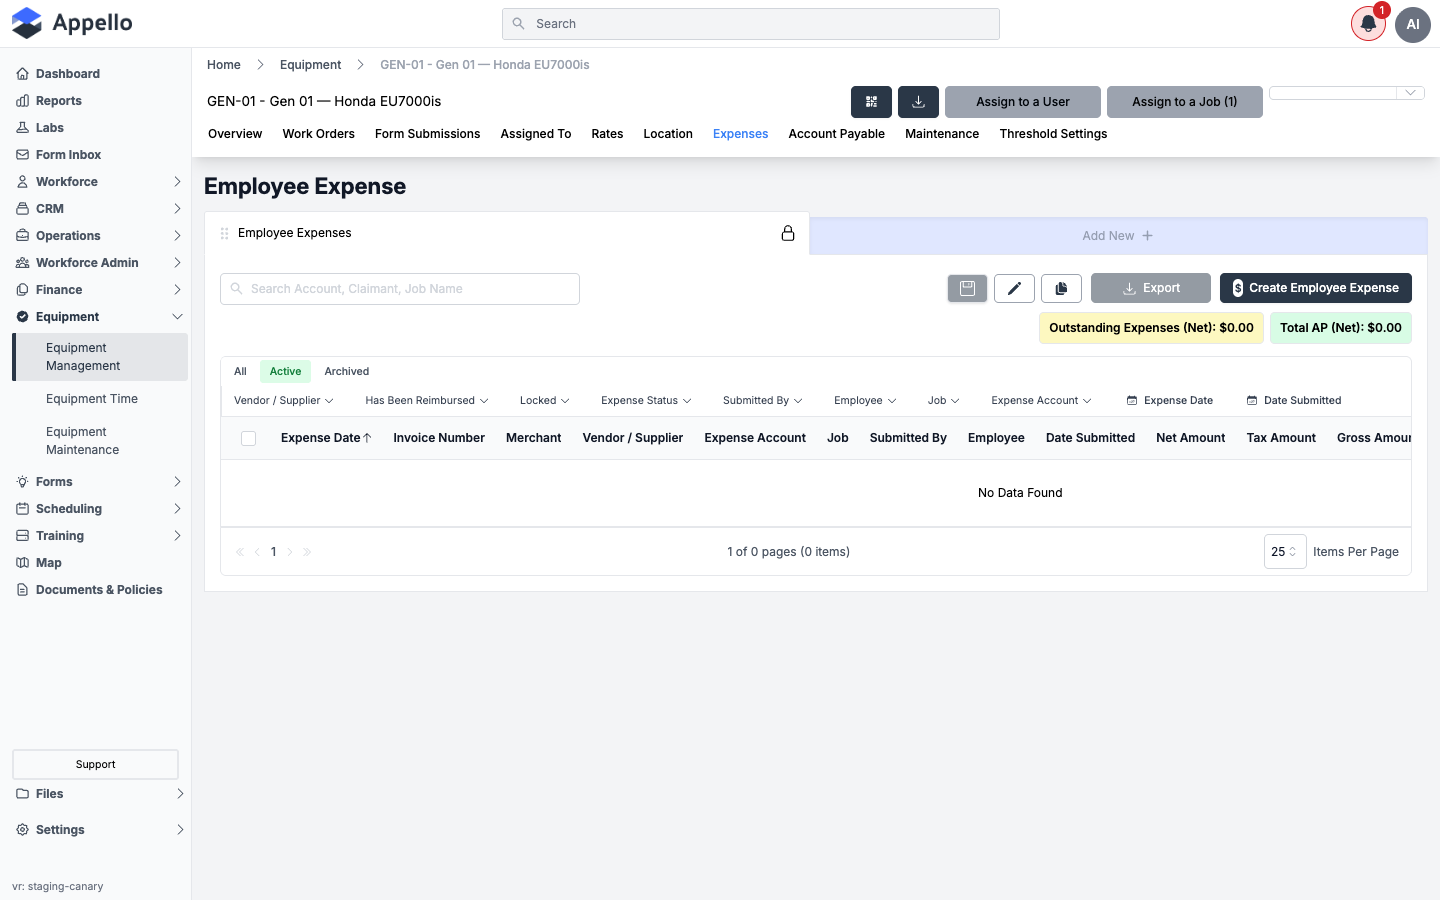
Task: Sort by Expense Date column header
Action: click(326, 438)
